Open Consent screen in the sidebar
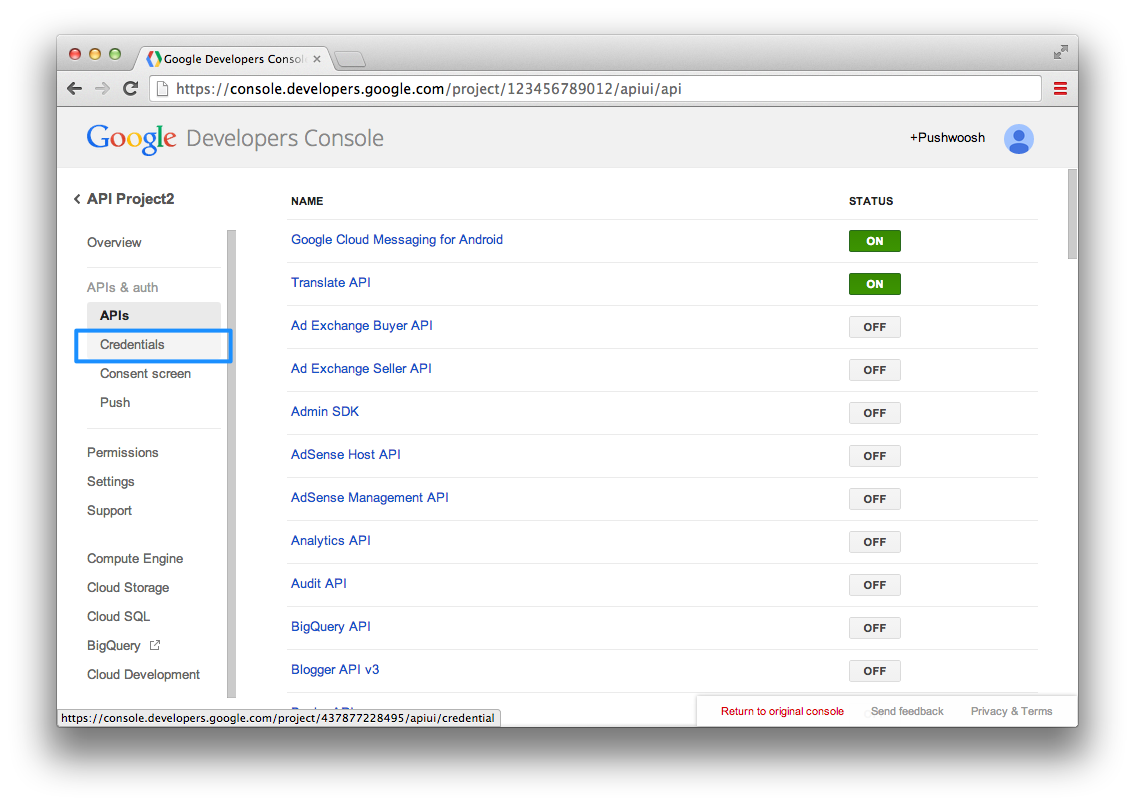 (145, 374)
